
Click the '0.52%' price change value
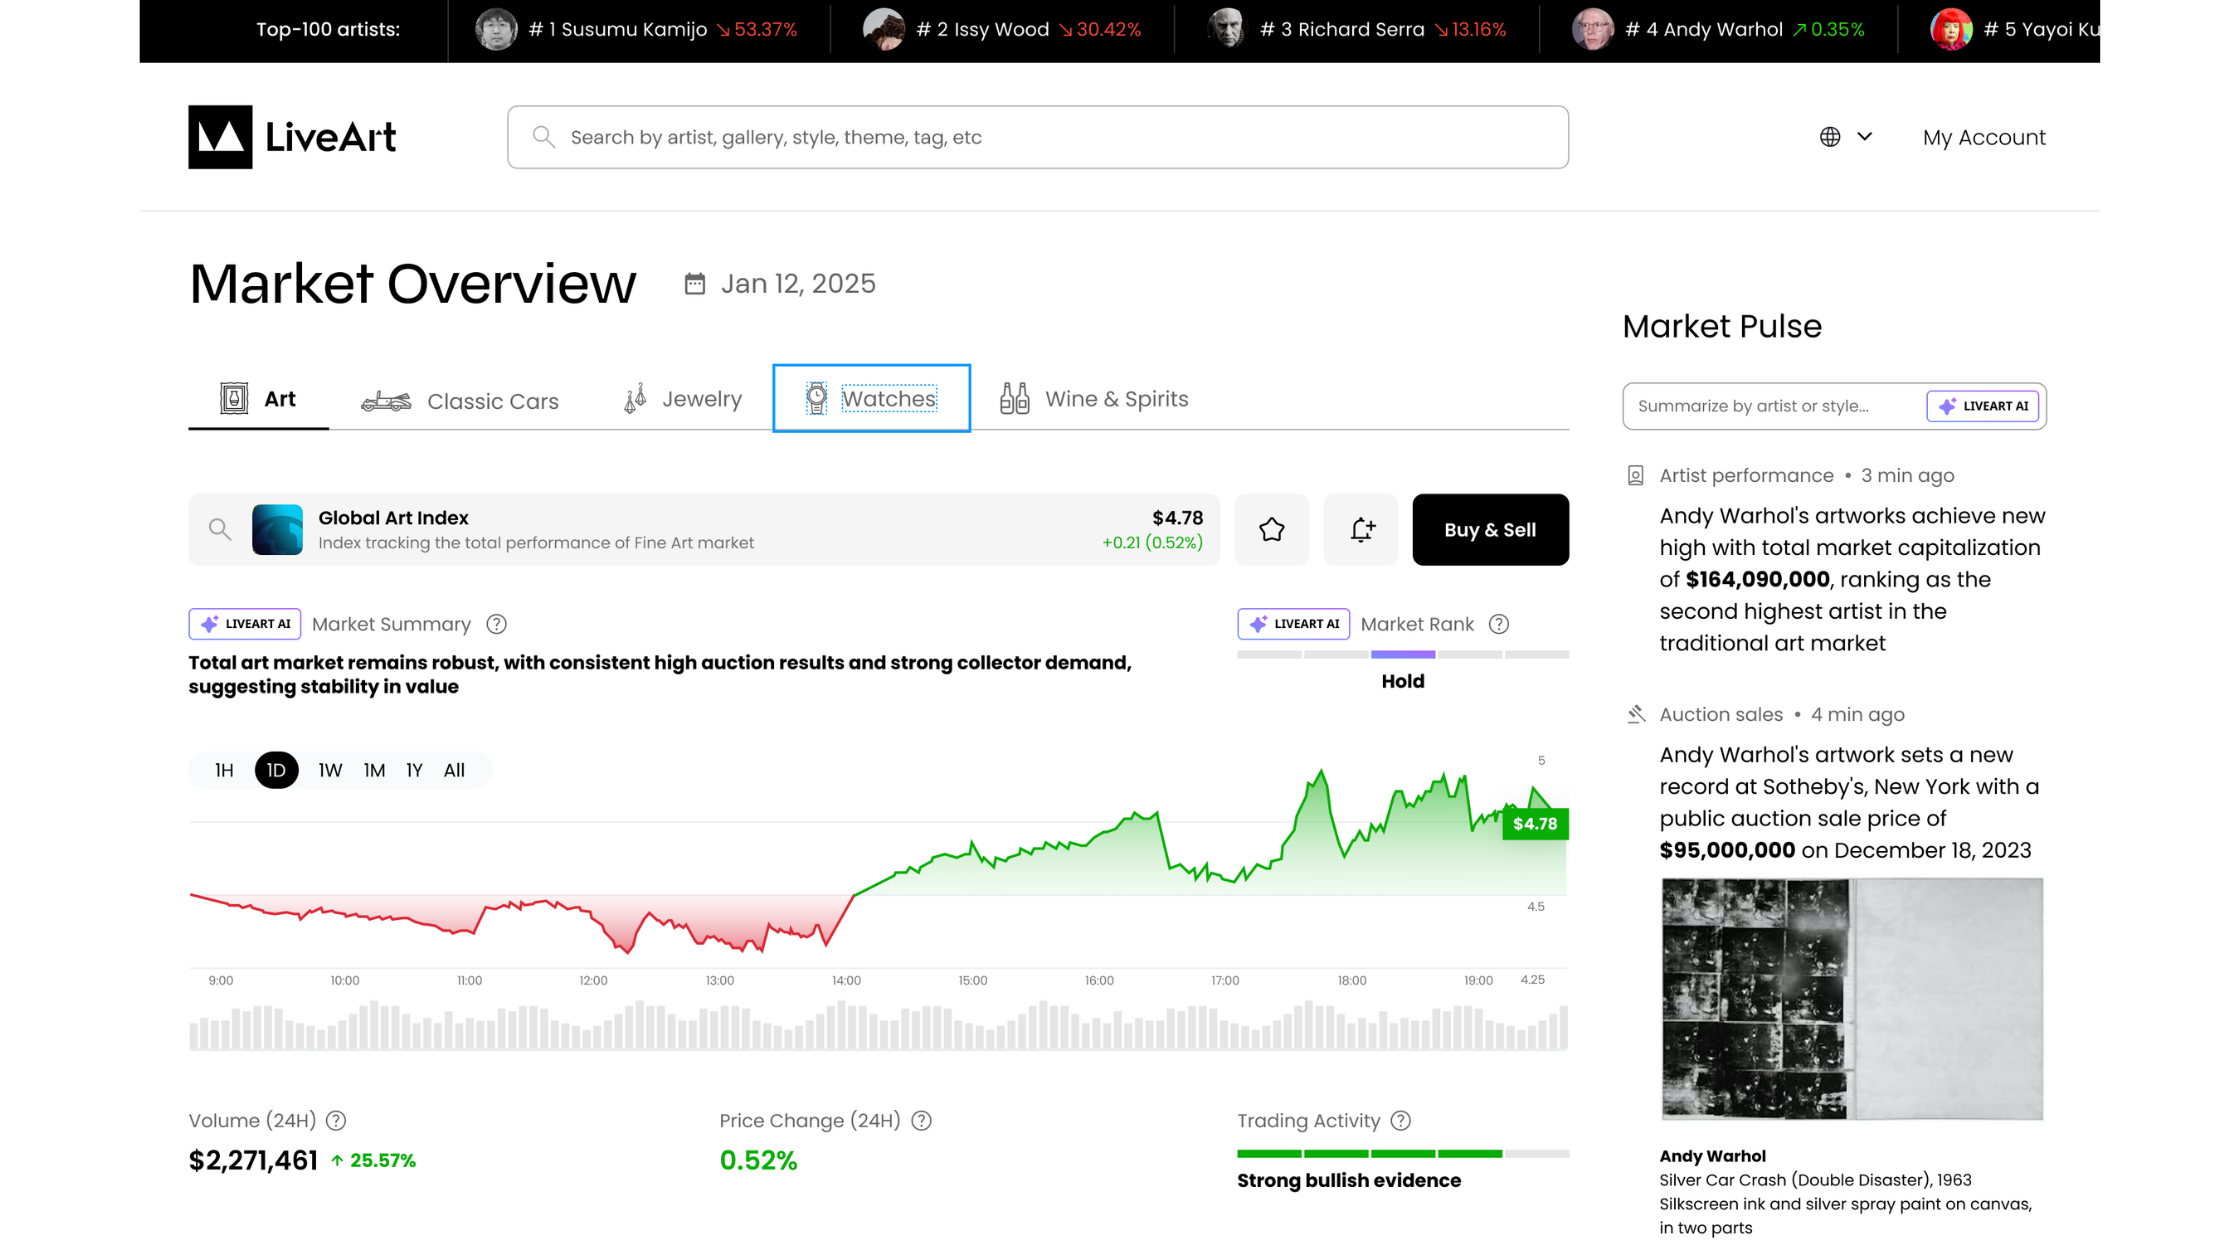coord(758,1160)
